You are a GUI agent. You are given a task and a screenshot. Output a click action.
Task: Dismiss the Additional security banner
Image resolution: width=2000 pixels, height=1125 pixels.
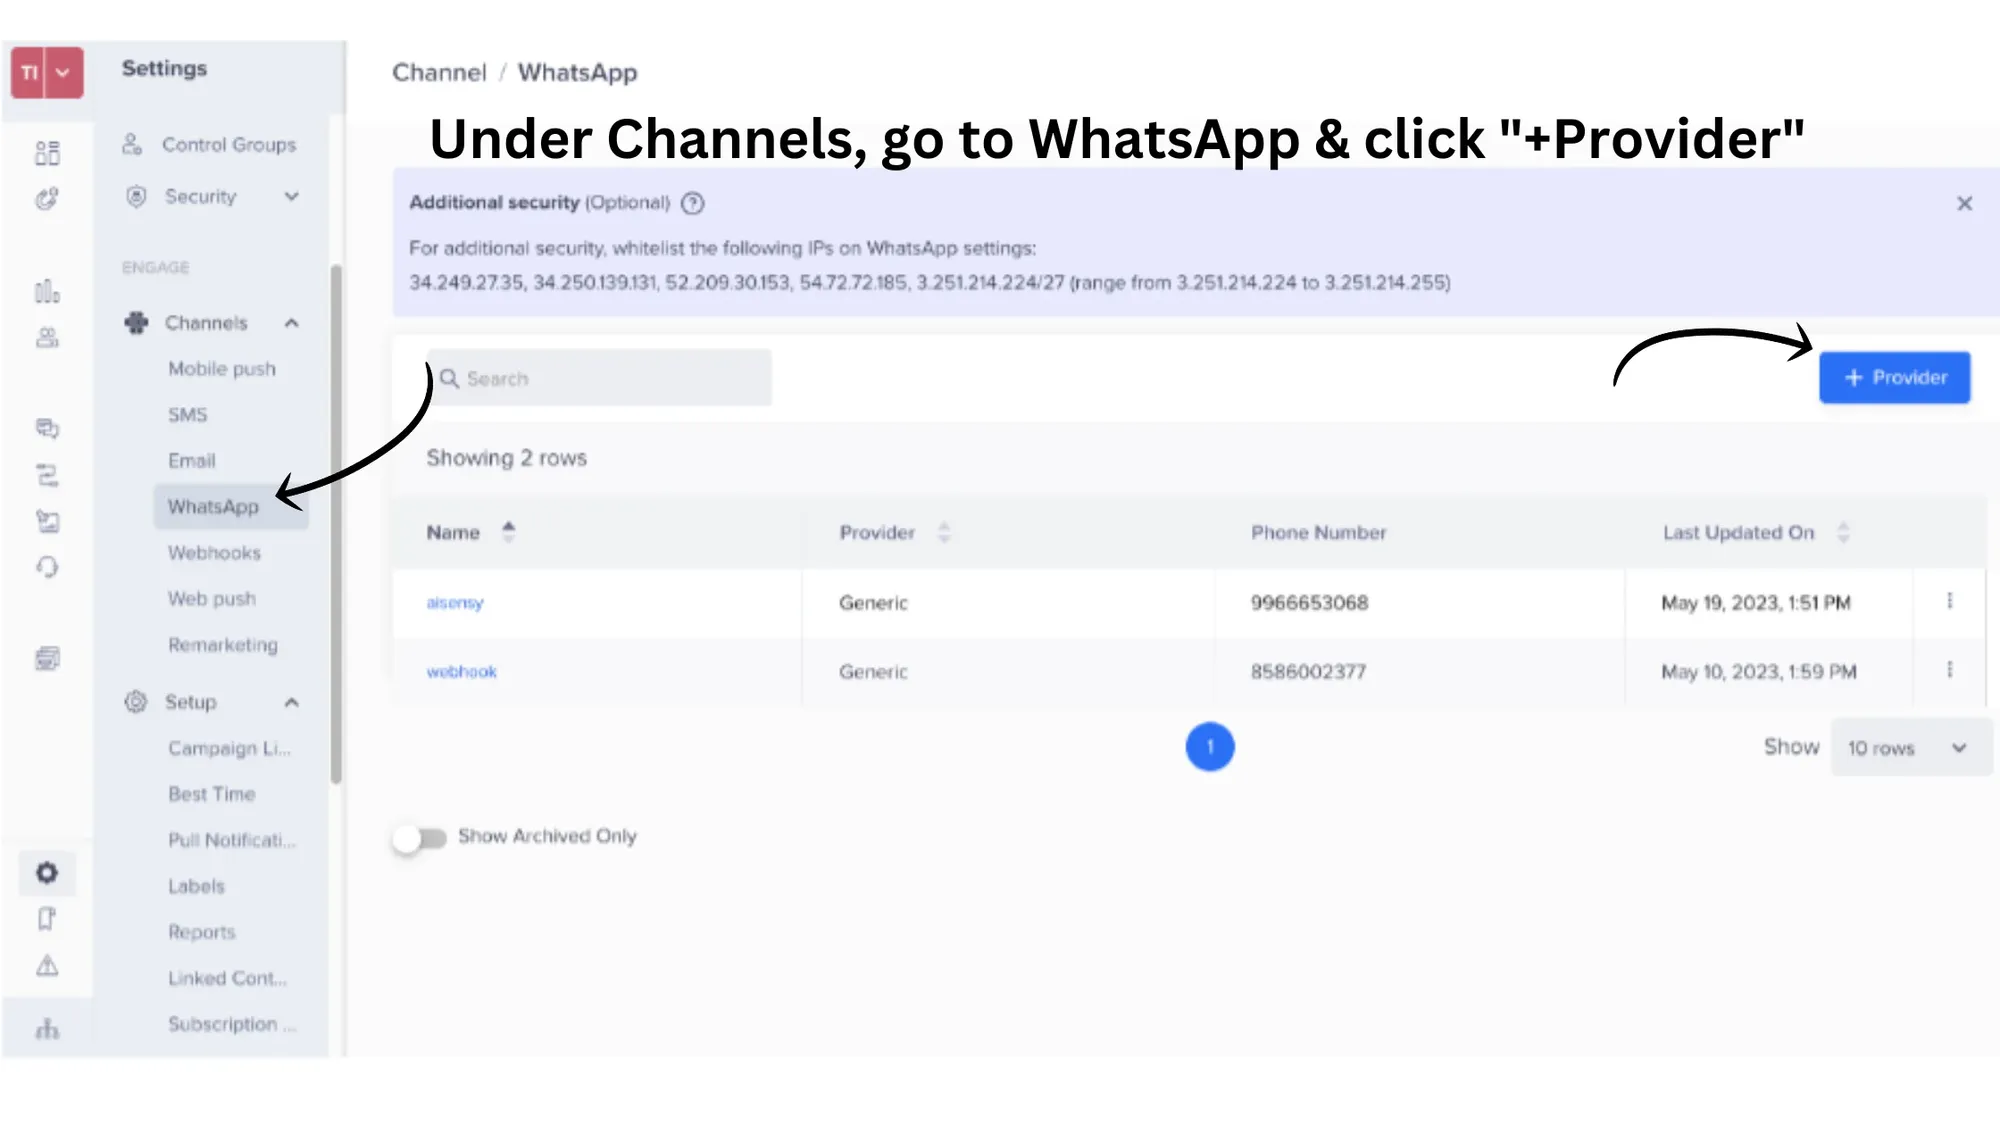coord(1964,203)
